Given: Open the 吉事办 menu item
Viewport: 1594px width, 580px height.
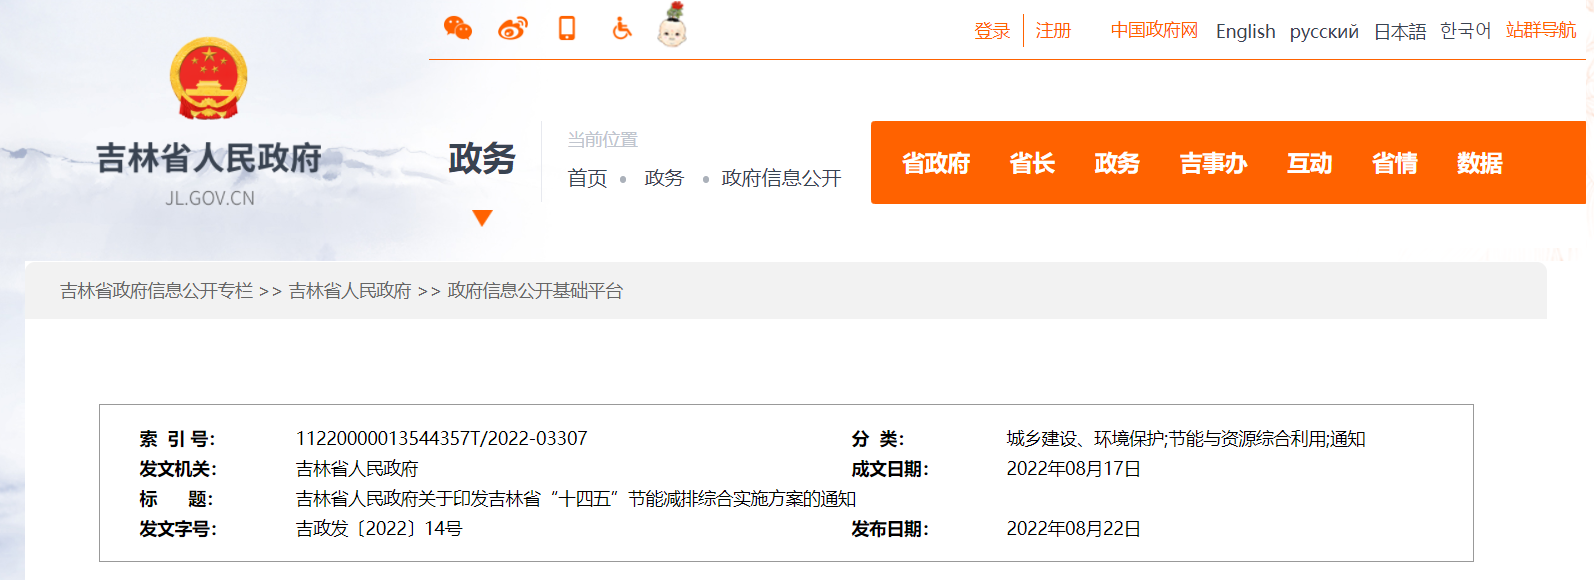Looking at the screenshot, I should pyautogui.click(x=1213, y=163).
